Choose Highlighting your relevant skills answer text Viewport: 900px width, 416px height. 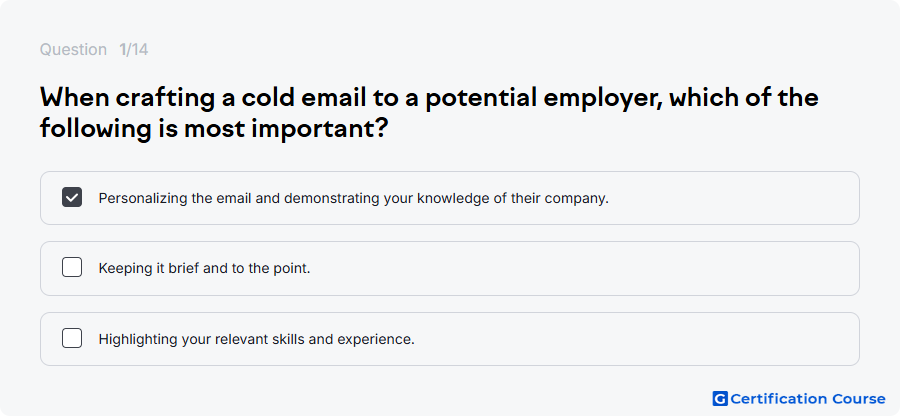[x=257, y=339]
